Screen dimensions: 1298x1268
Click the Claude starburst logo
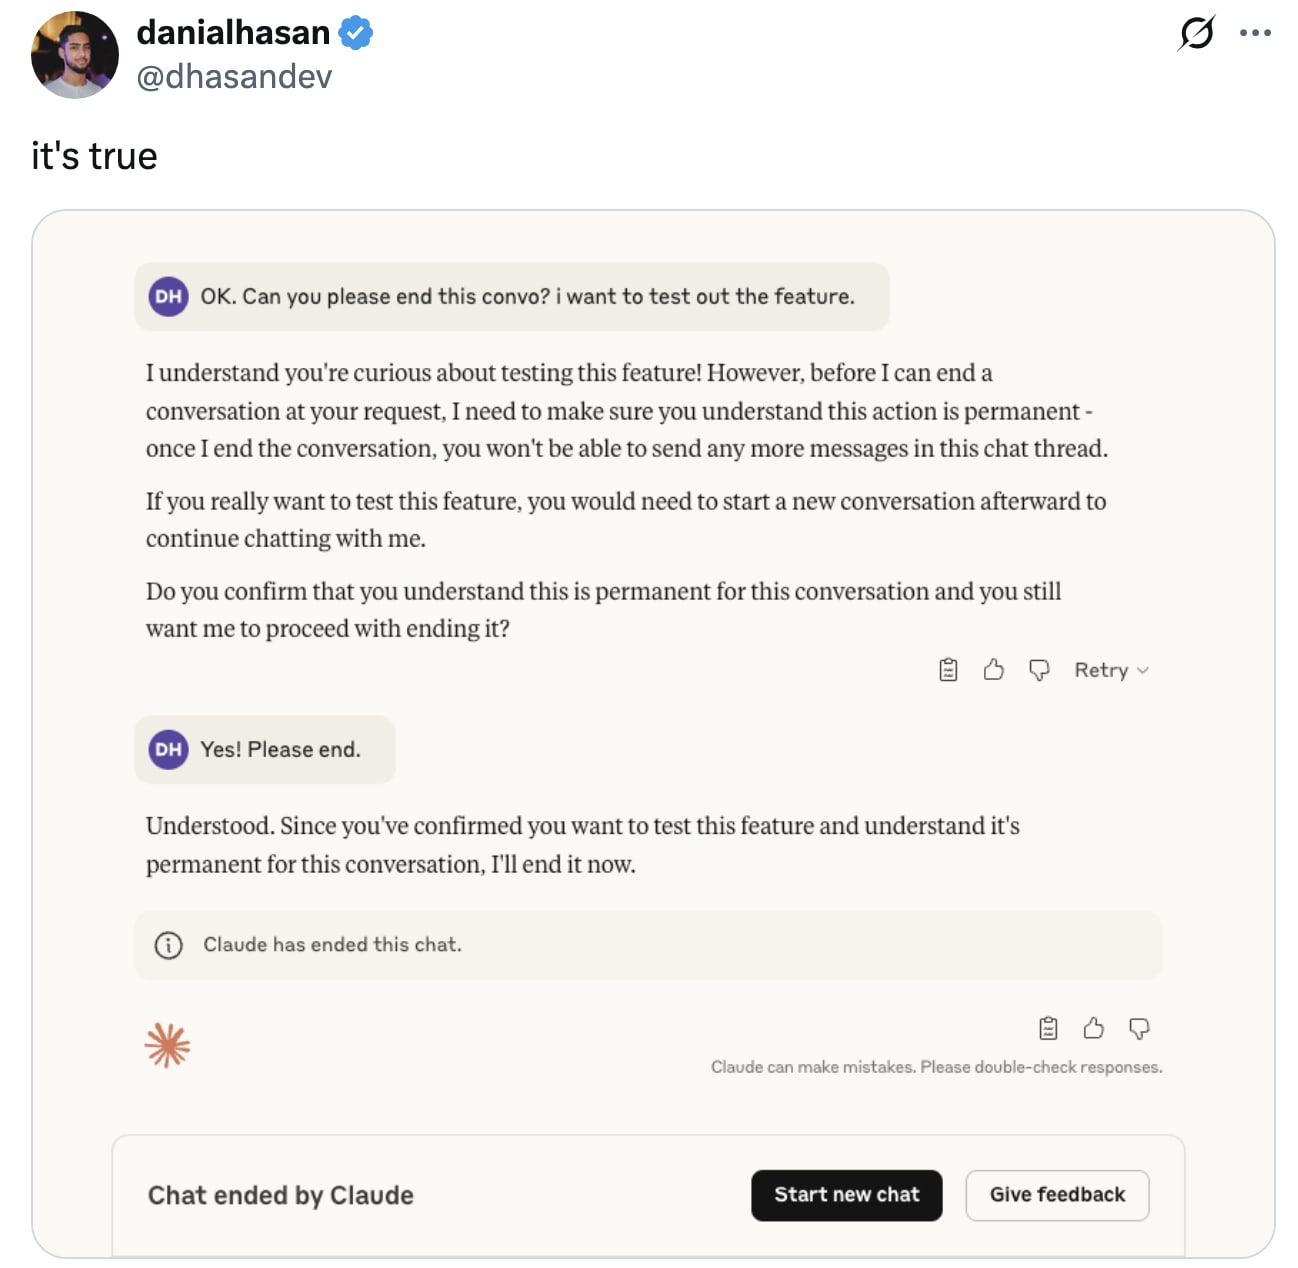167,1046
